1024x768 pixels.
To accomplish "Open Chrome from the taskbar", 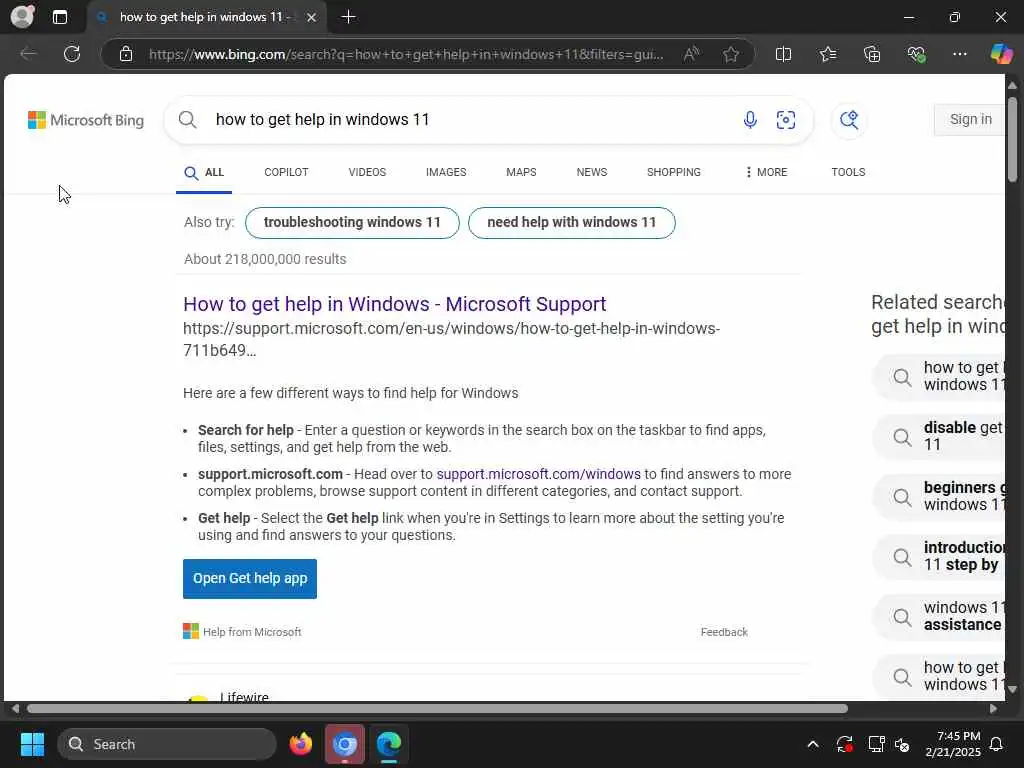I will [x=345, y=744].
